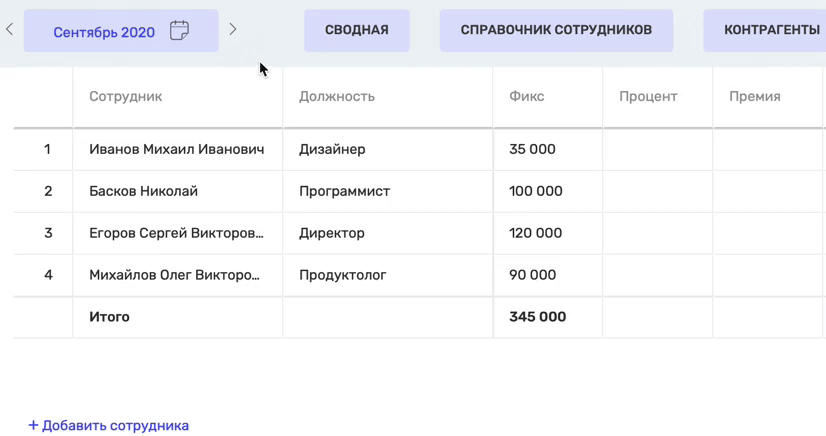This screenshot has width=826, height=436.
Task: Click Добавить сотрудника link
Action: (x=108, y=425)
